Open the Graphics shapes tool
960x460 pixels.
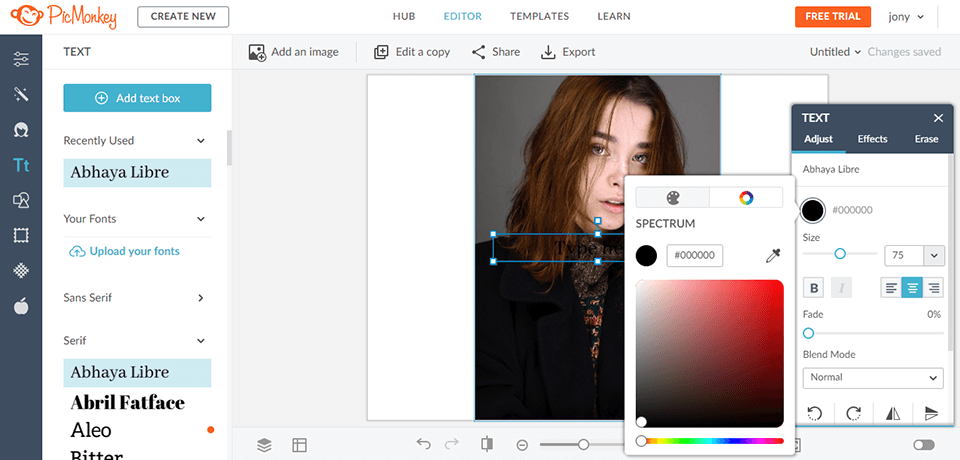[21, 201]
